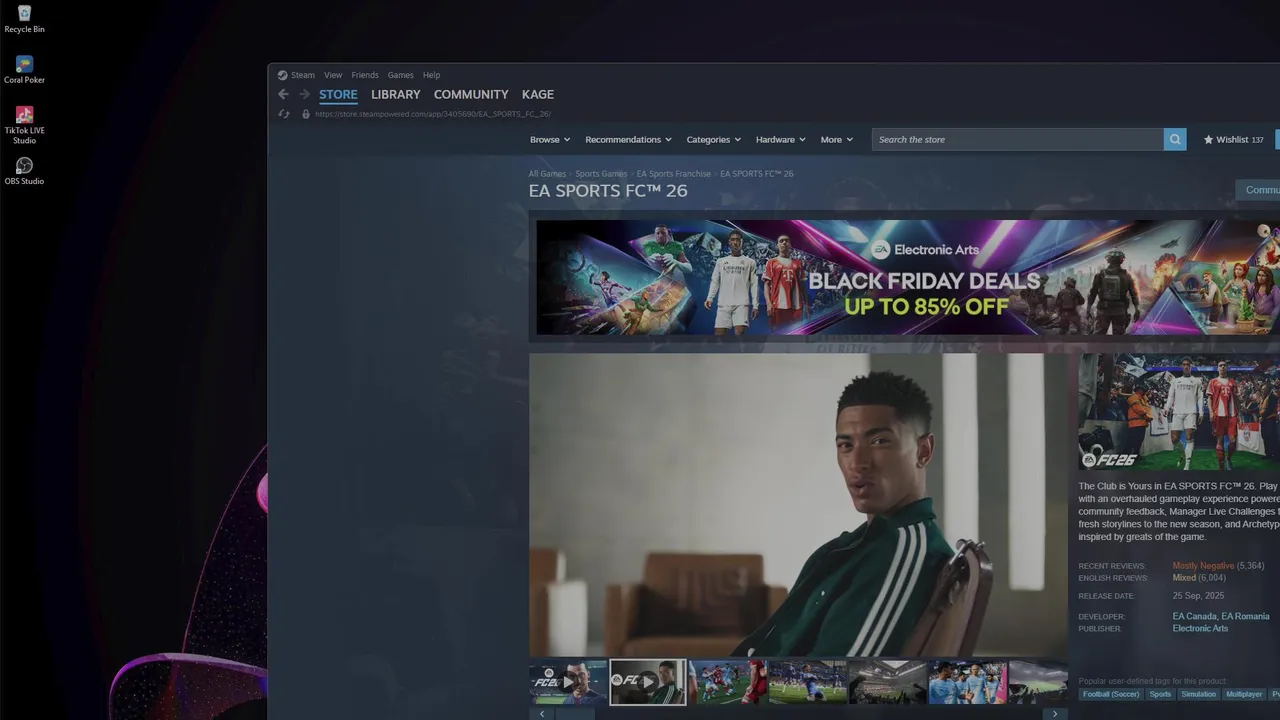
Task: Open the Recycle Bin desktop icon
Action: point(24,19)
